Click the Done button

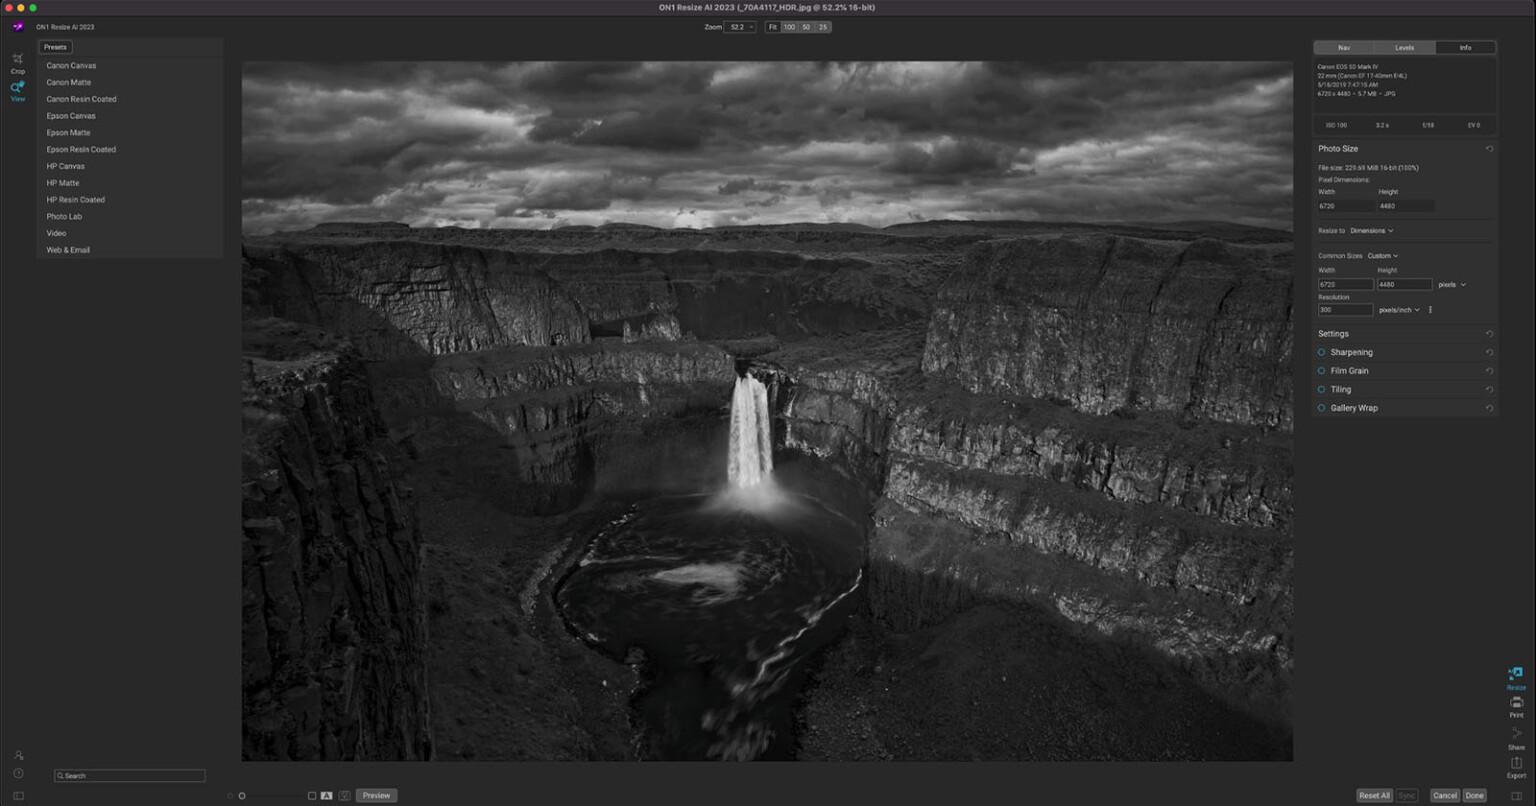(x=1474, y=795)
